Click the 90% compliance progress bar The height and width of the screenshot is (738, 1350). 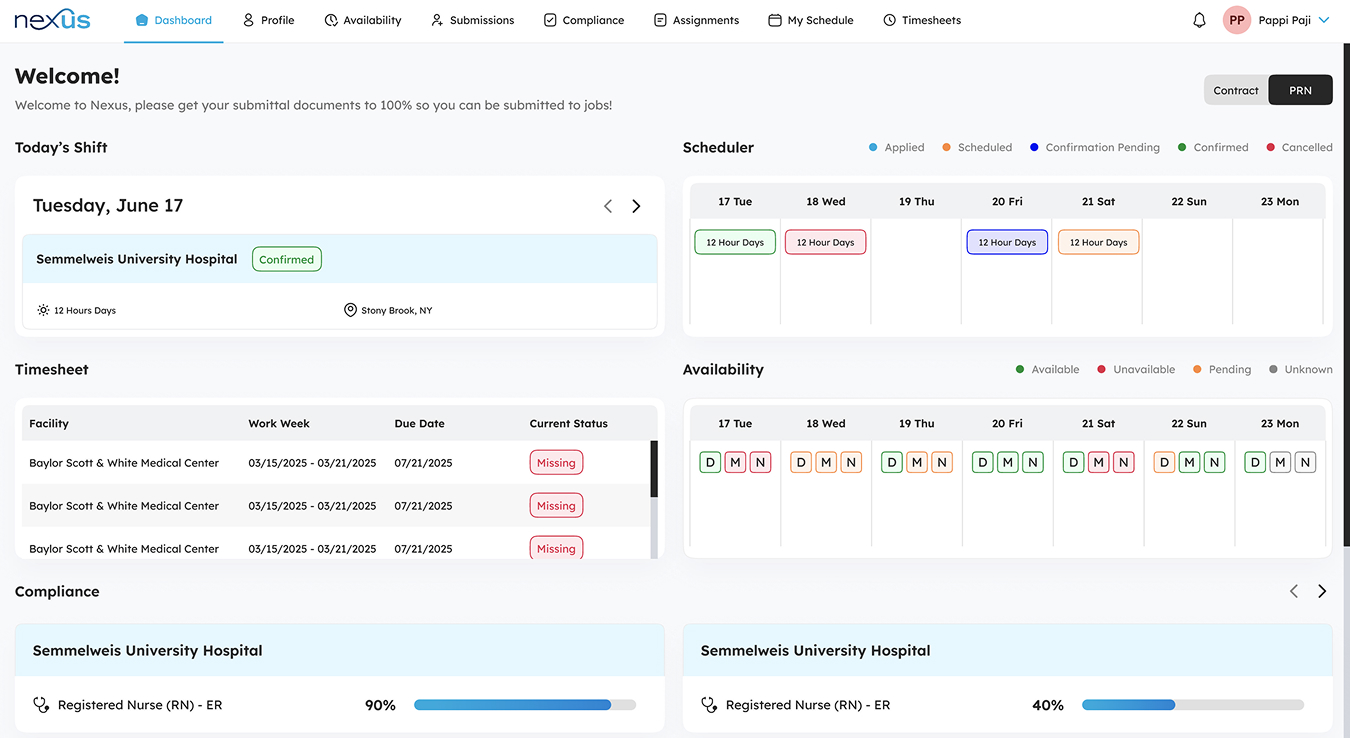[x=524, y=705]
